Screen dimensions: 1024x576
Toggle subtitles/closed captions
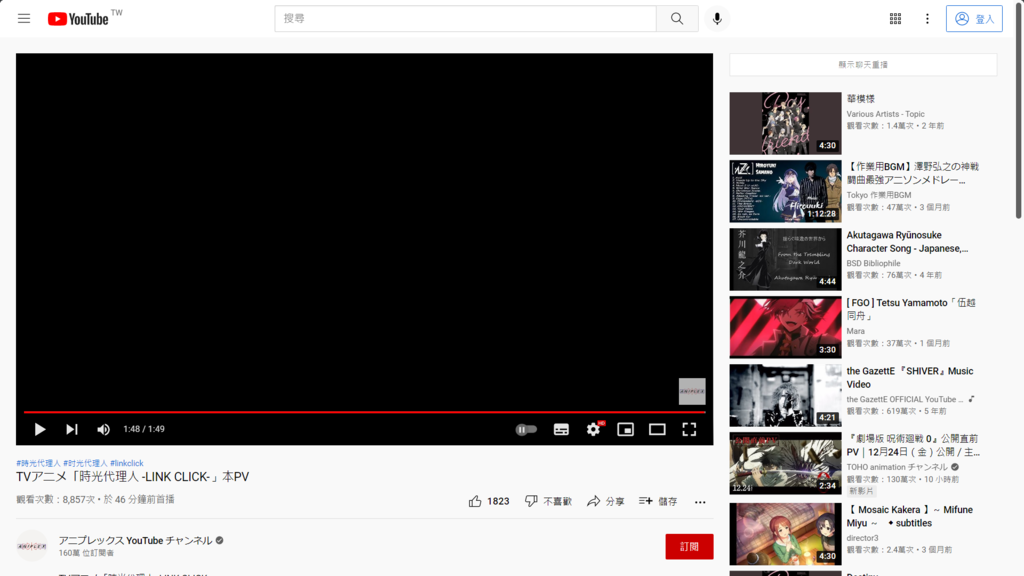pos(561,429)
